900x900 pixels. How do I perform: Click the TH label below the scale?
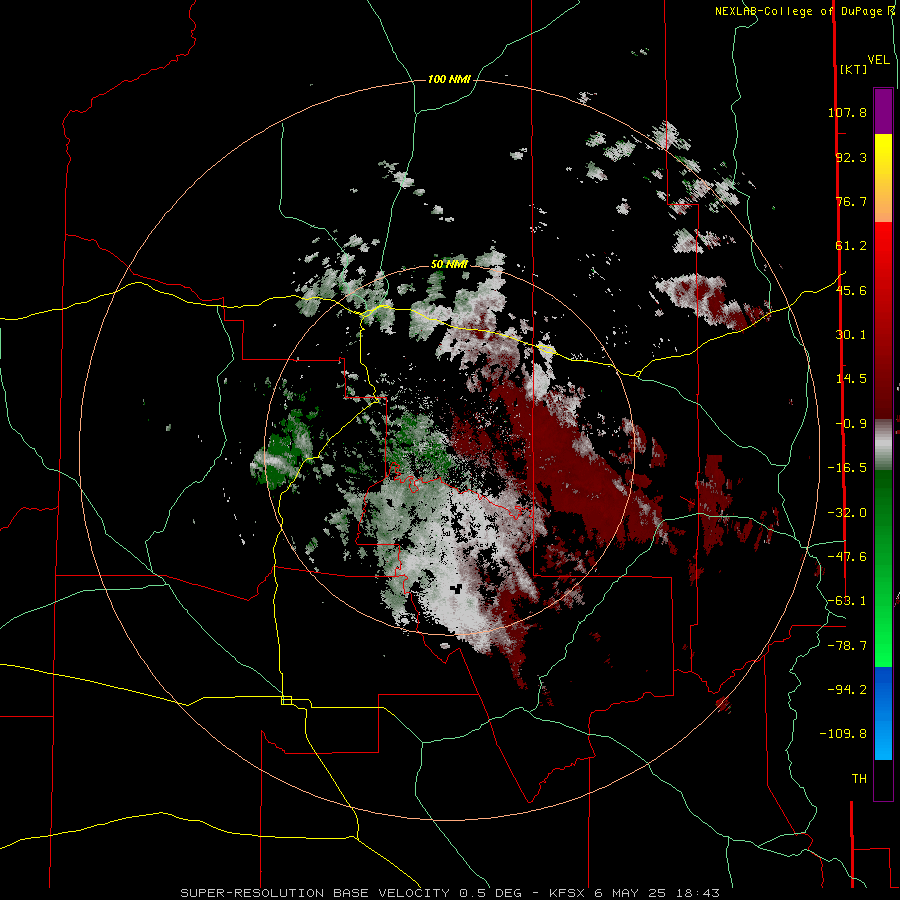coord(859,779)
